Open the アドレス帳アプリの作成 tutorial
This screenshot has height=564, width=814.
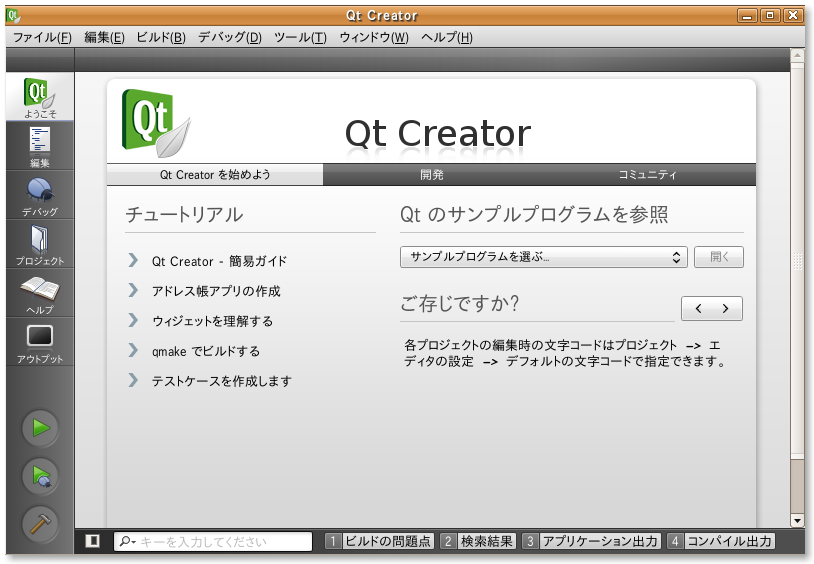point(216,291)
